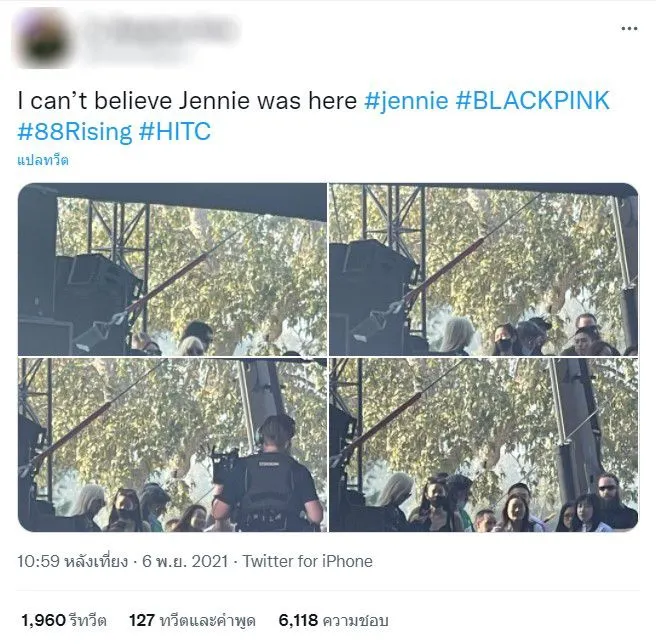Open the #BLACKPINK hashtag
Viewport: 656px width, 644px height.
coord(533,100)
